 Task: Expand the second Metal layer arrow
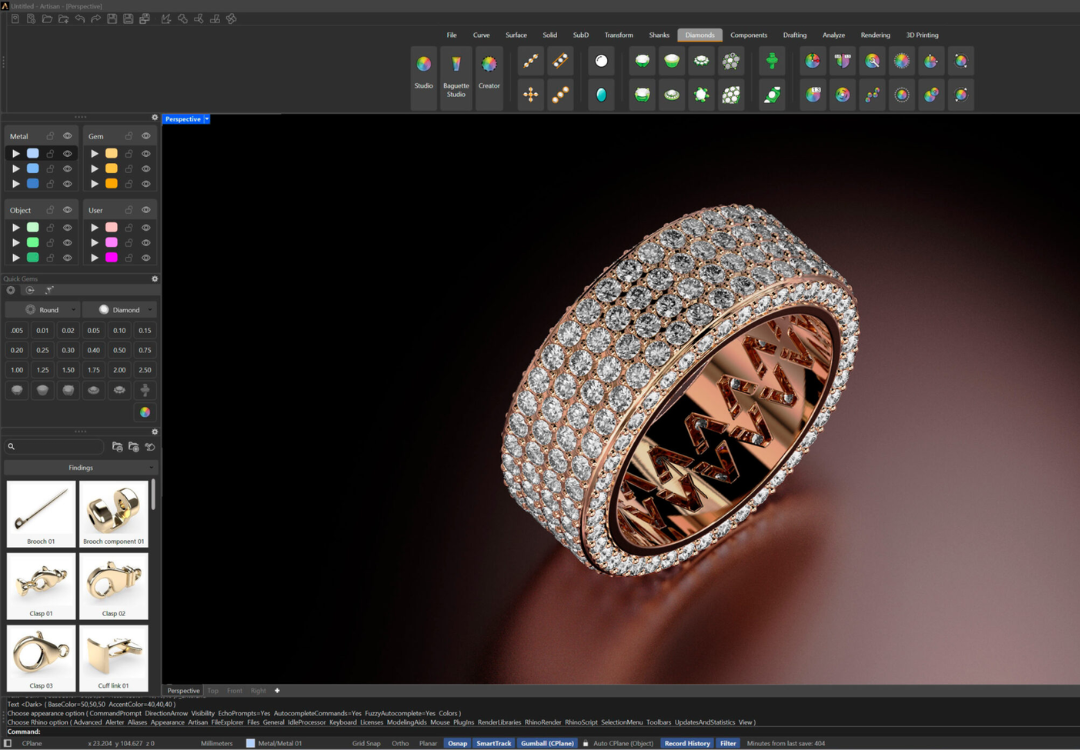click(x=16, y=169)
